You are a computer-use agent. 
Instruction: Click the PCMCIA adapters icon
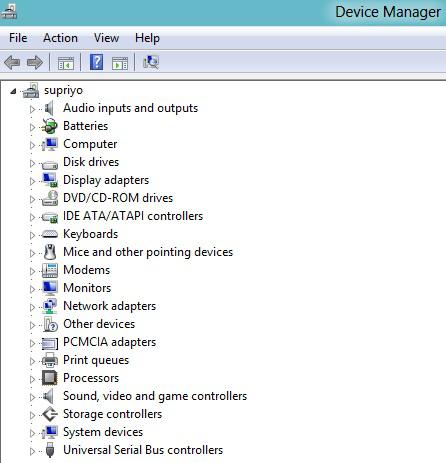point(50,343)
